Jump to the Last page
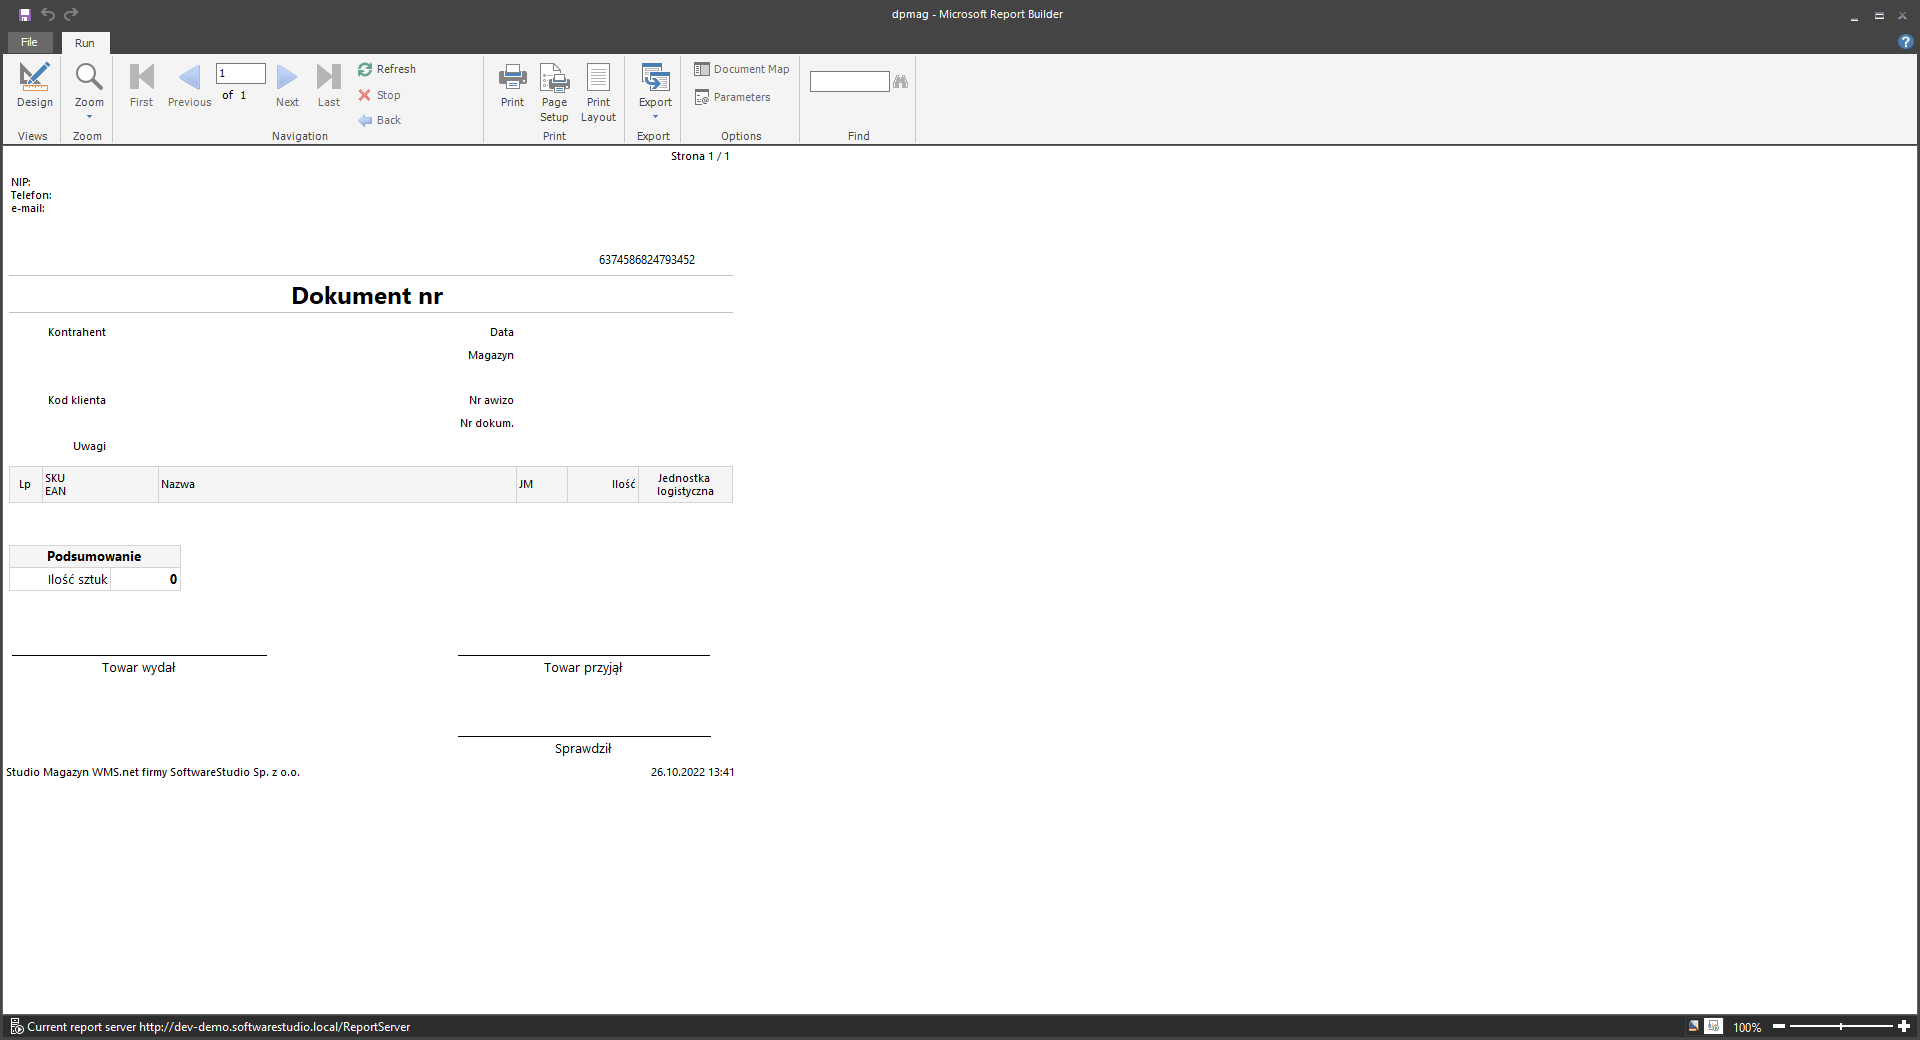This screenshot has height=1040, width=1920. click(329, 86)
